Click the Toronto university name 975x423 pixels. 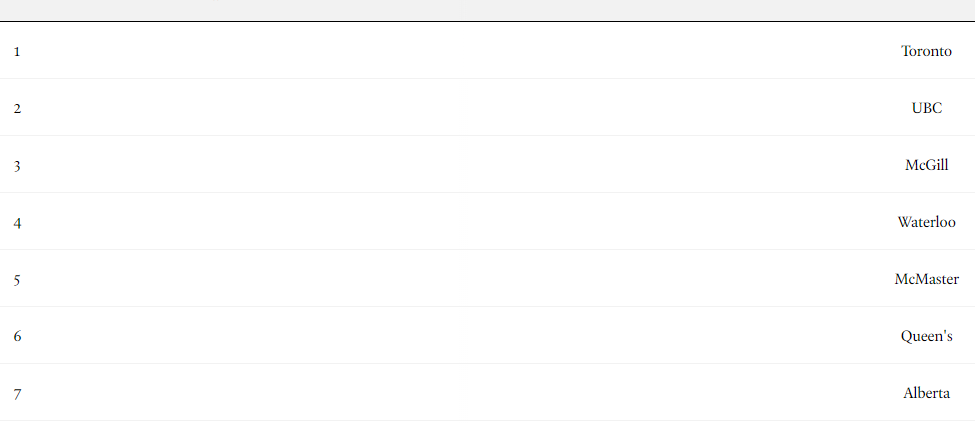coord(926,51)
